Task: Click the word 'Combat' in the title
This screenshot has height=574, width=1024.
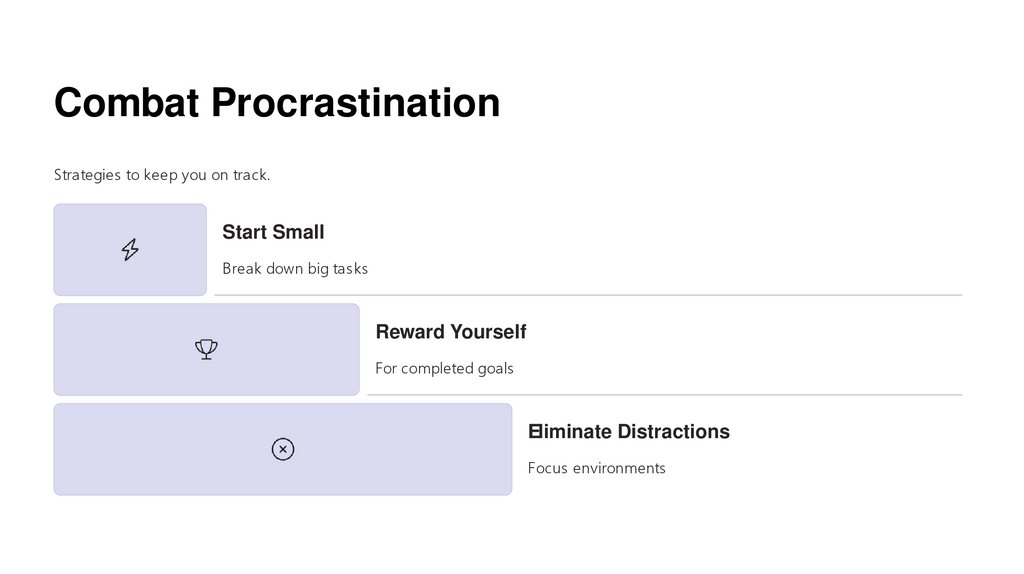Action: [126, 103]
